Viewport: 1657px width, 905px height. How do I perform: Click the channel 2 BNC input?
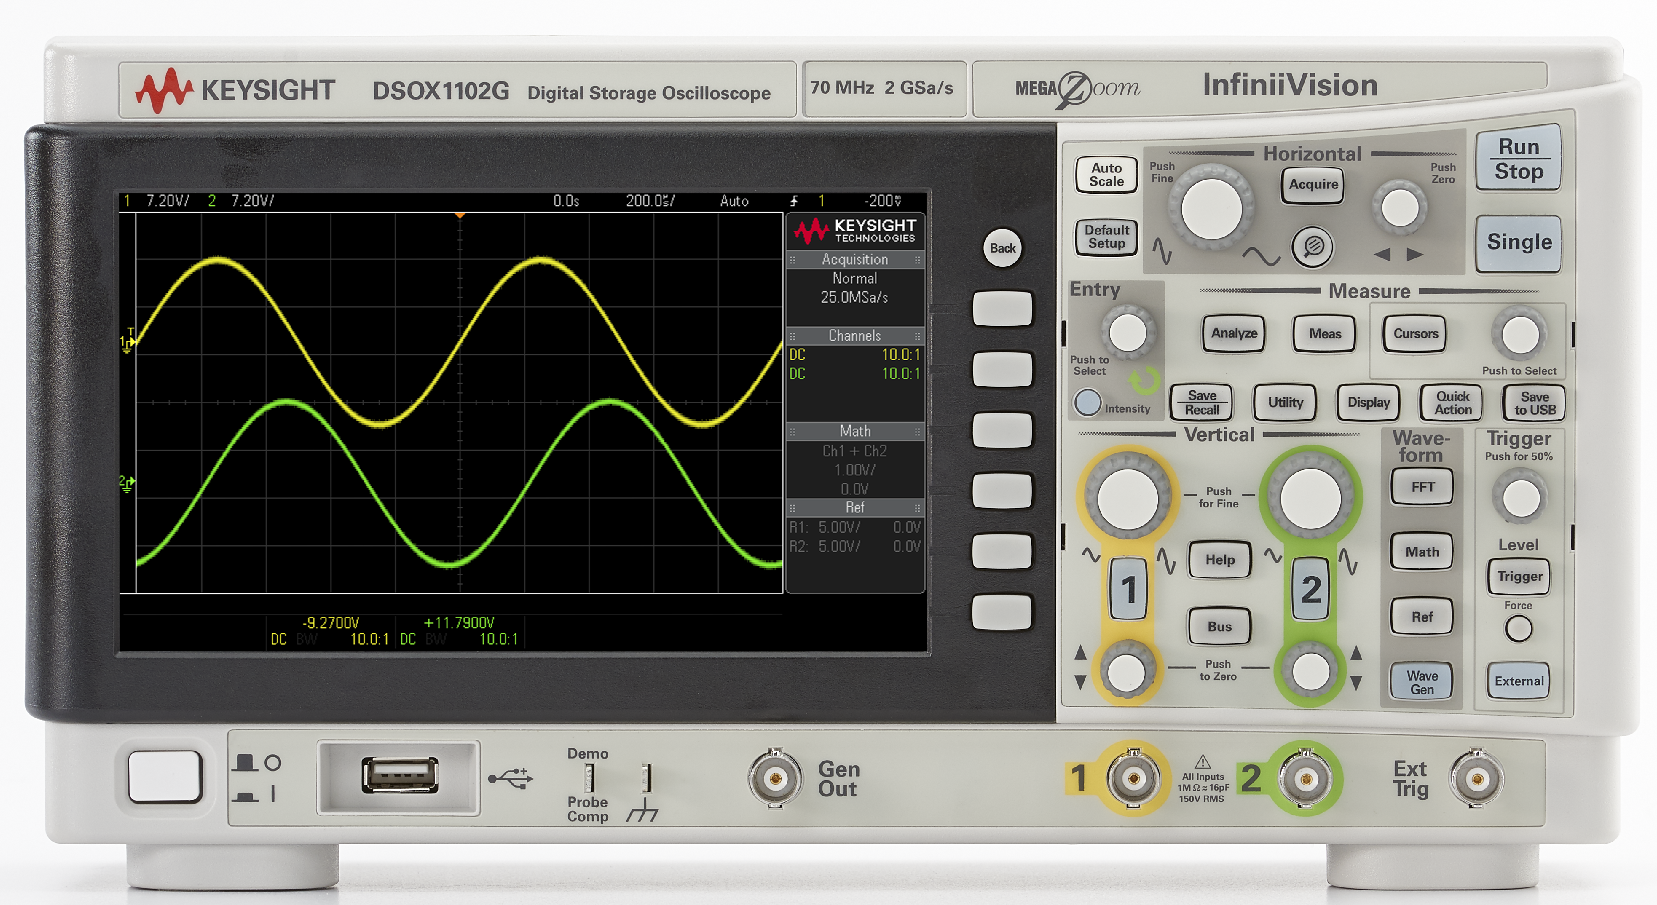[1305, 778]
